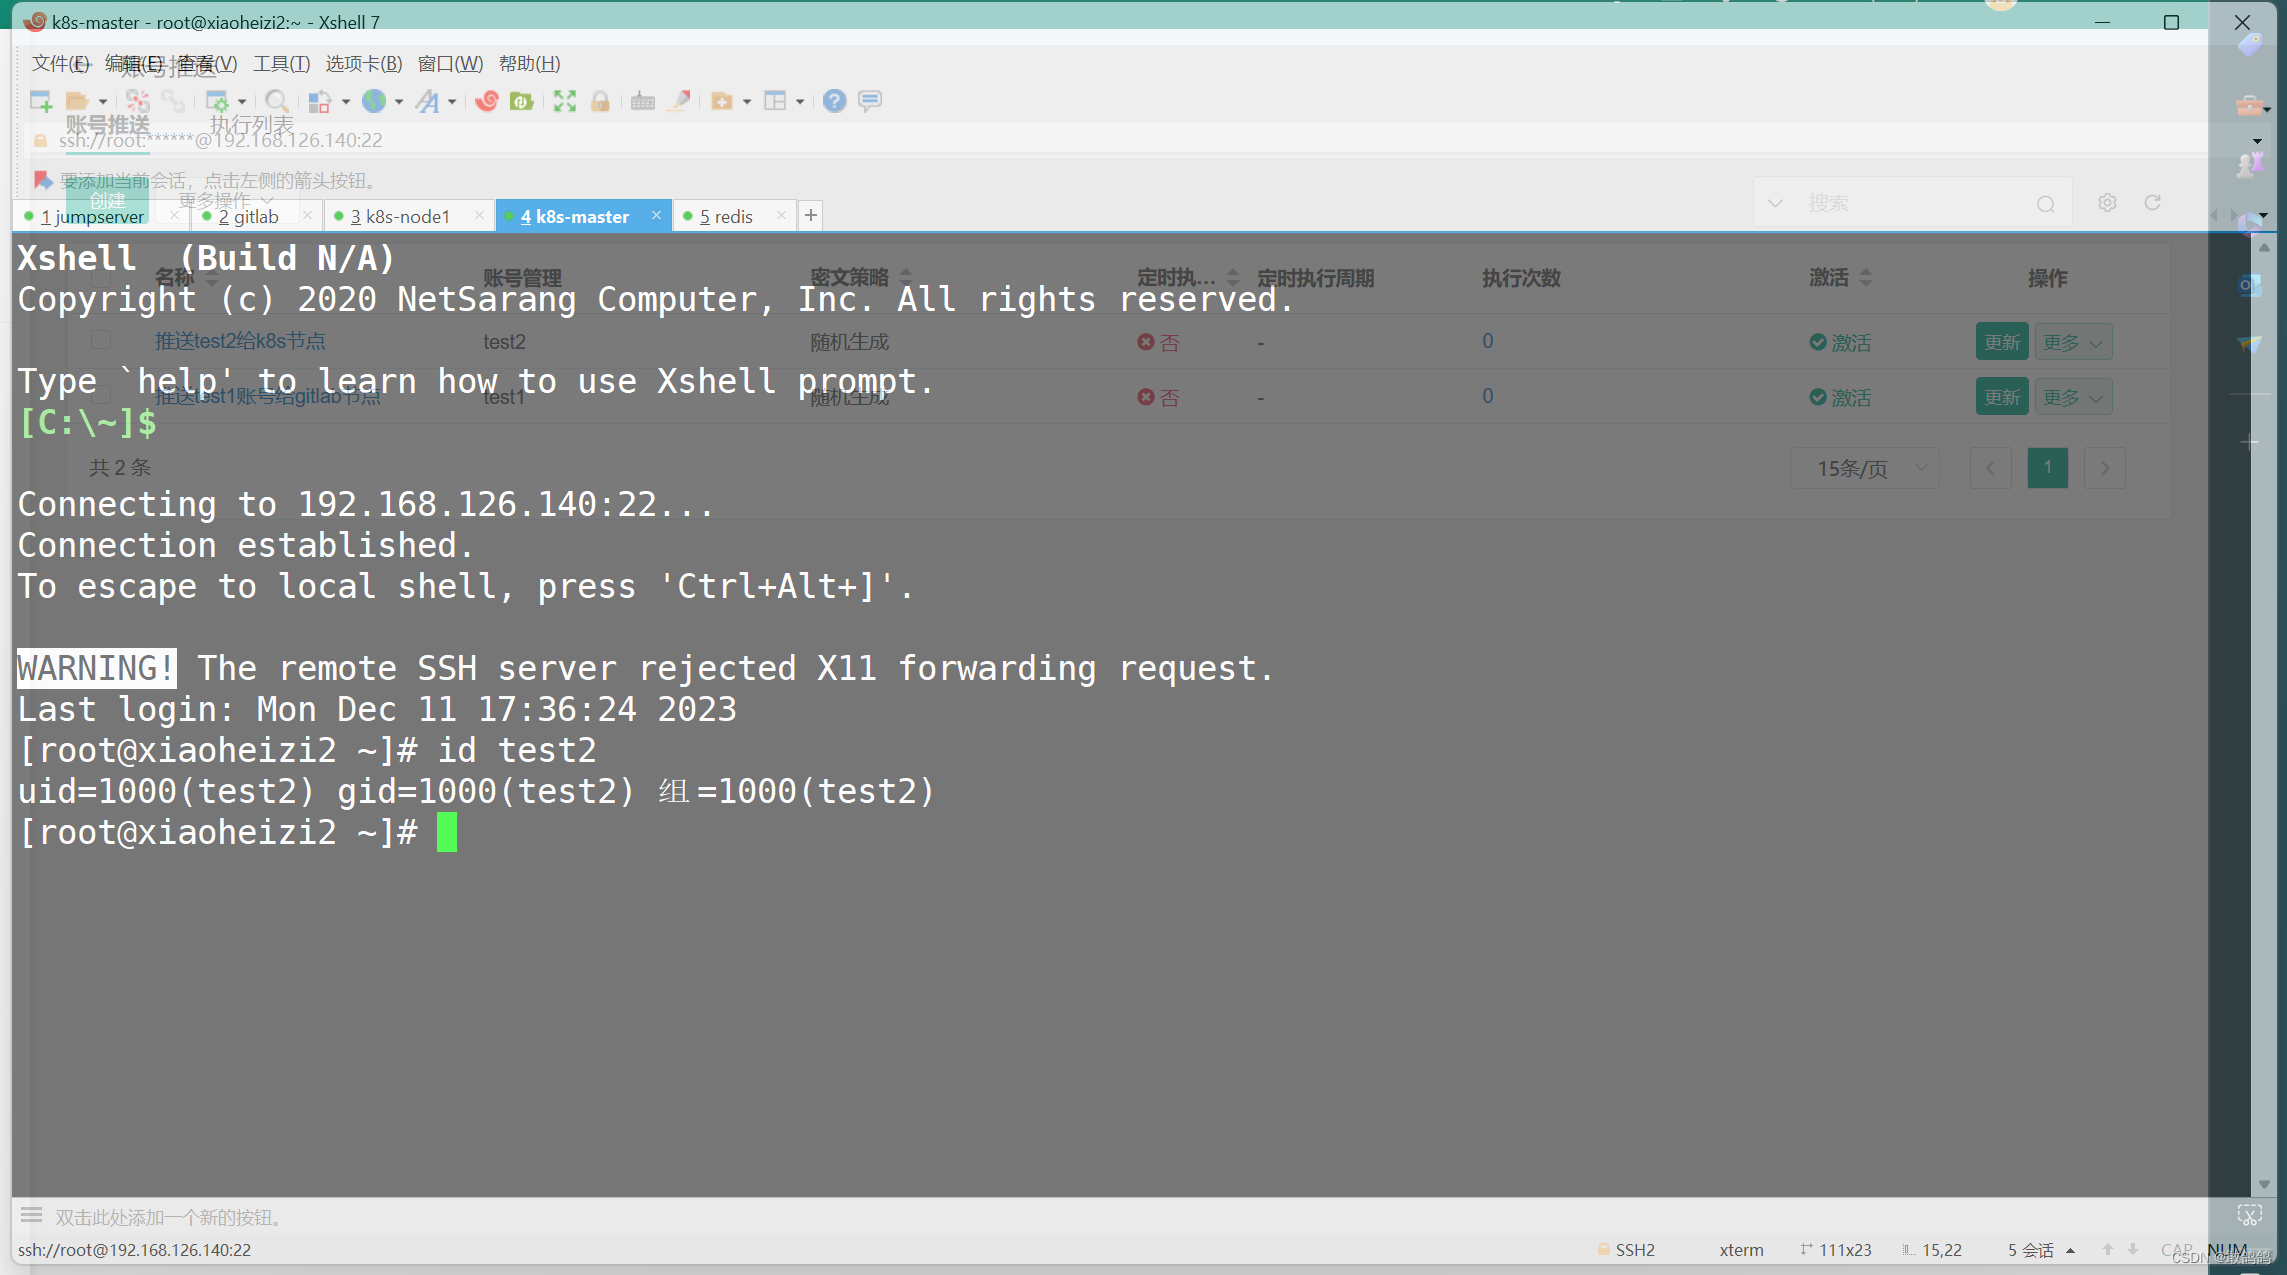Open the 工具(T) menu
Viewport: 2287px width, 1275px height.
coord(281,64)
